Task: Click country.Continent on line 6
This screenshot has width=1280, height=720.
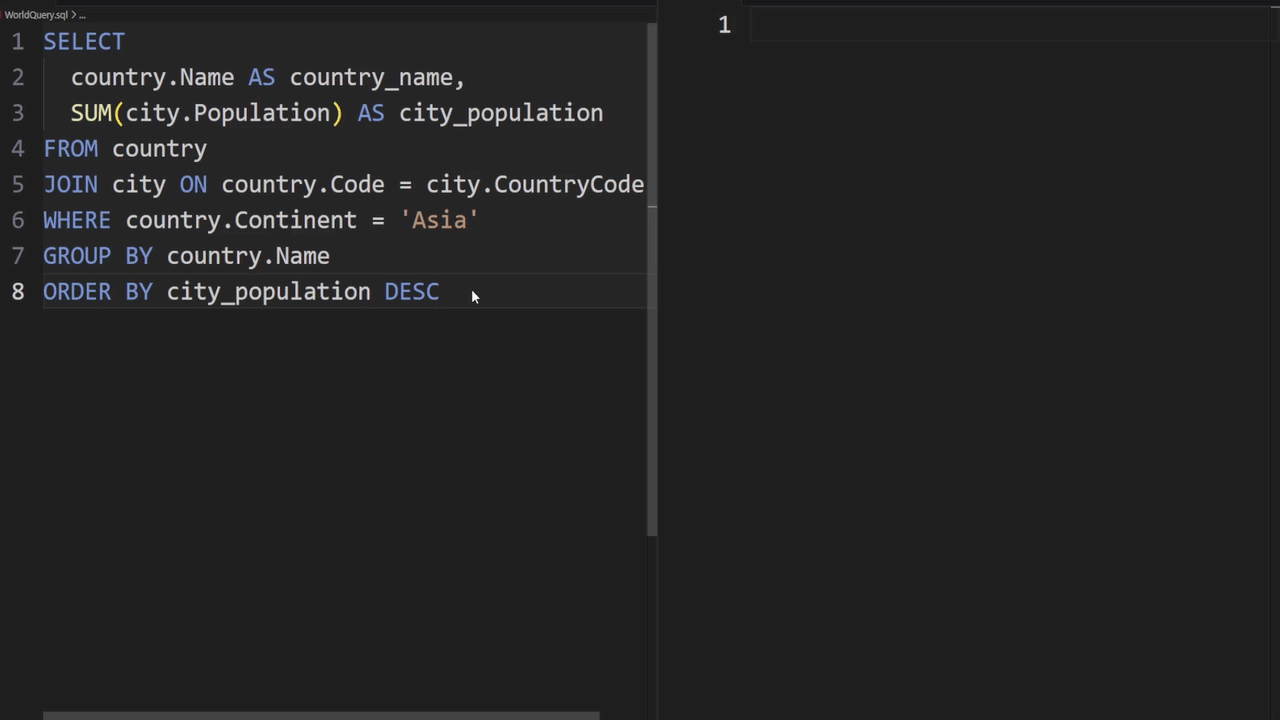Action: pos(241,220)
